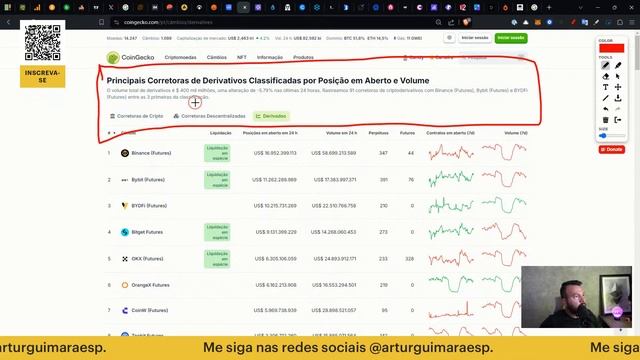Switch to Corretoras de Cripto tab
Viewport: 640px width, 360px height.
pyautogui.click(x=137, y=116)
